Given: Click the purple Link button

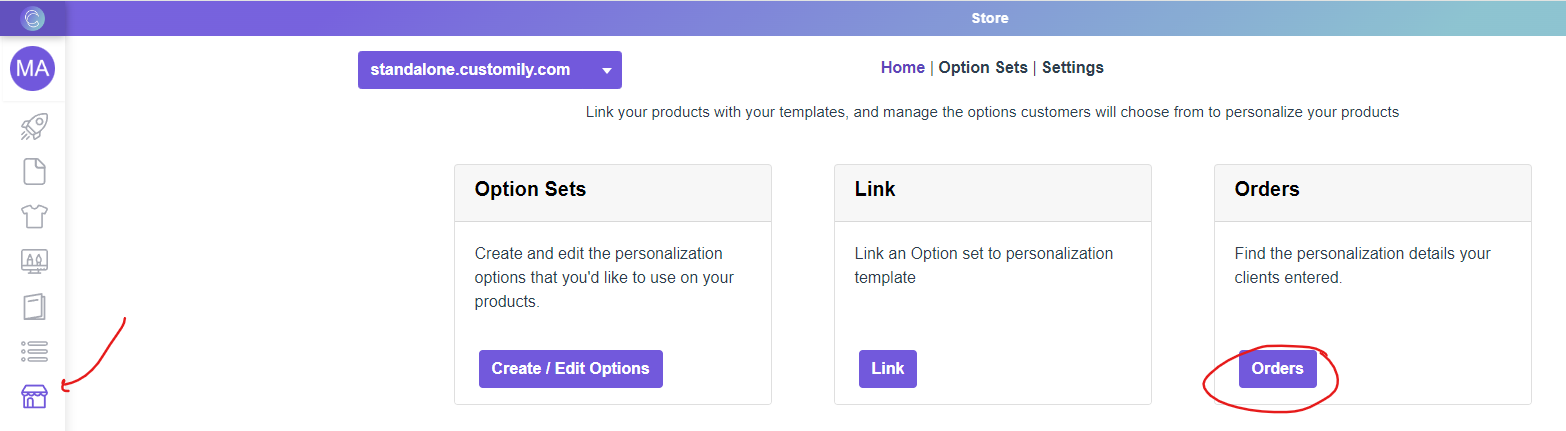Looking at the screenshot, I should click(x=887, y=369).
